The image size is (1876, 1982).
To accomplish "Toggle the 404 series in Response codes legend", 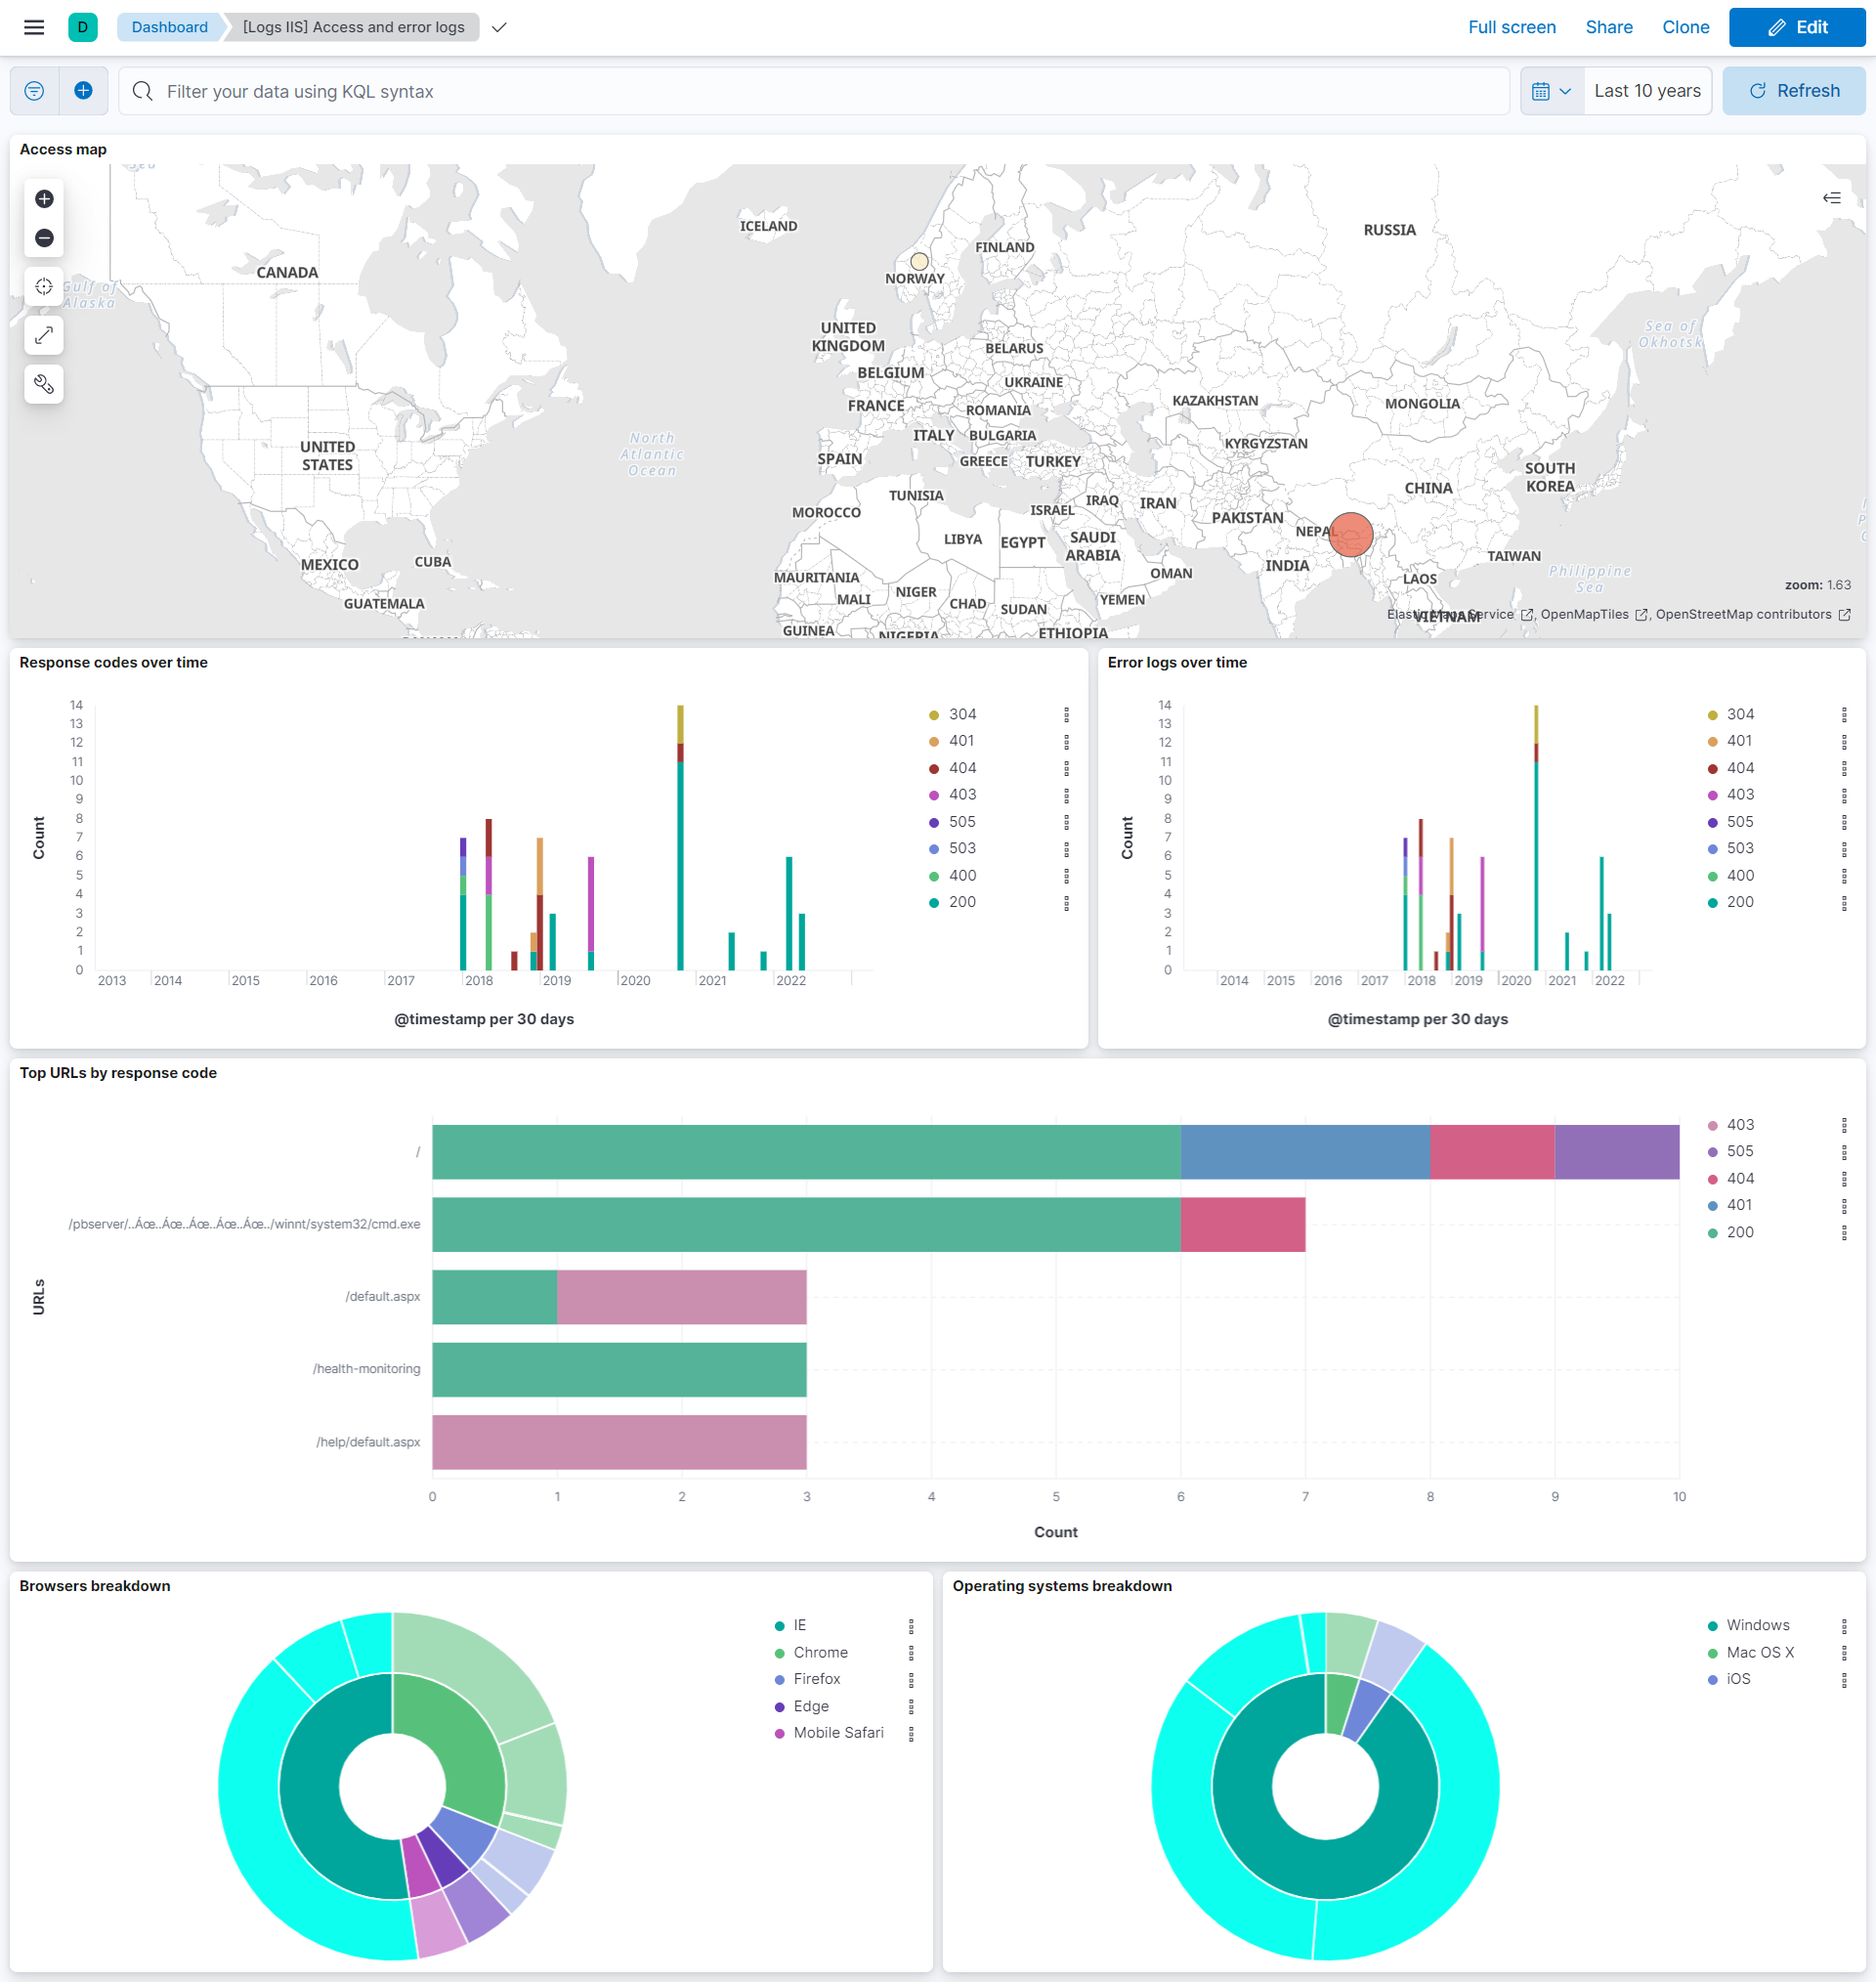I will click(x=962, y=767).
